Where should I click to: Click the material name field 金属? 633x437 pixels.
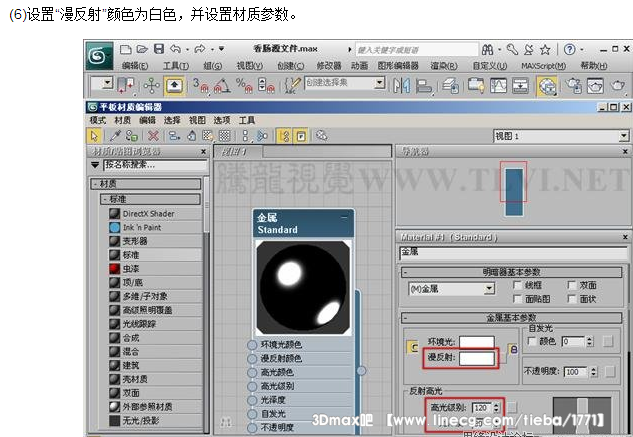click(513, 252)
